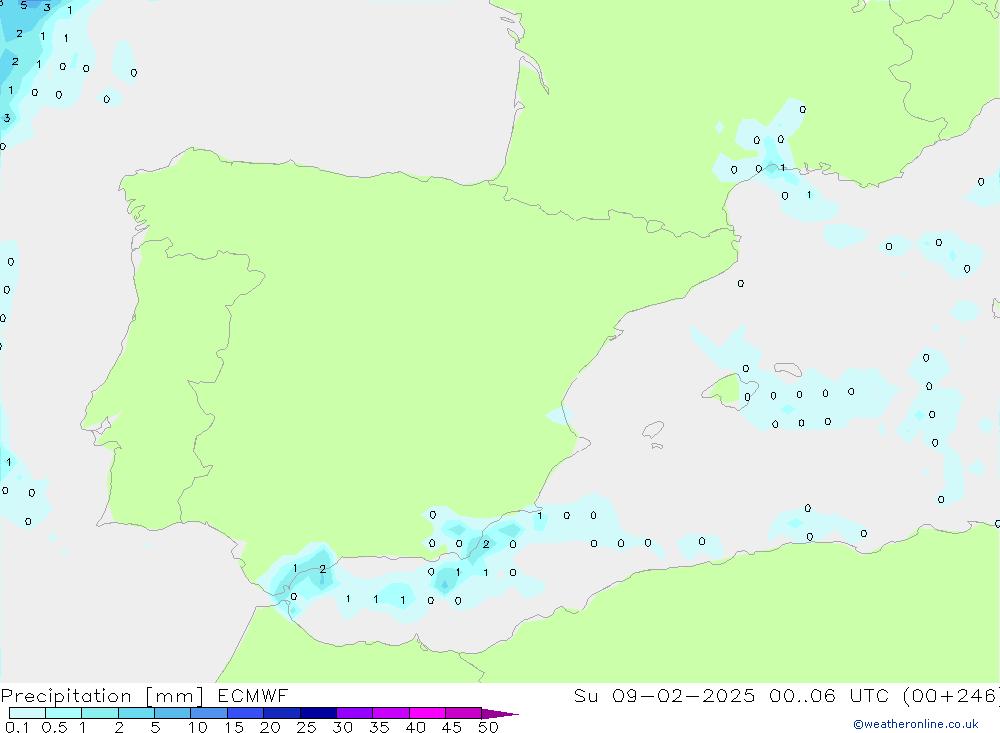Screen dimensions: 1000x733
Task: Click the '35' legend scale label
Action: point(379,727)
